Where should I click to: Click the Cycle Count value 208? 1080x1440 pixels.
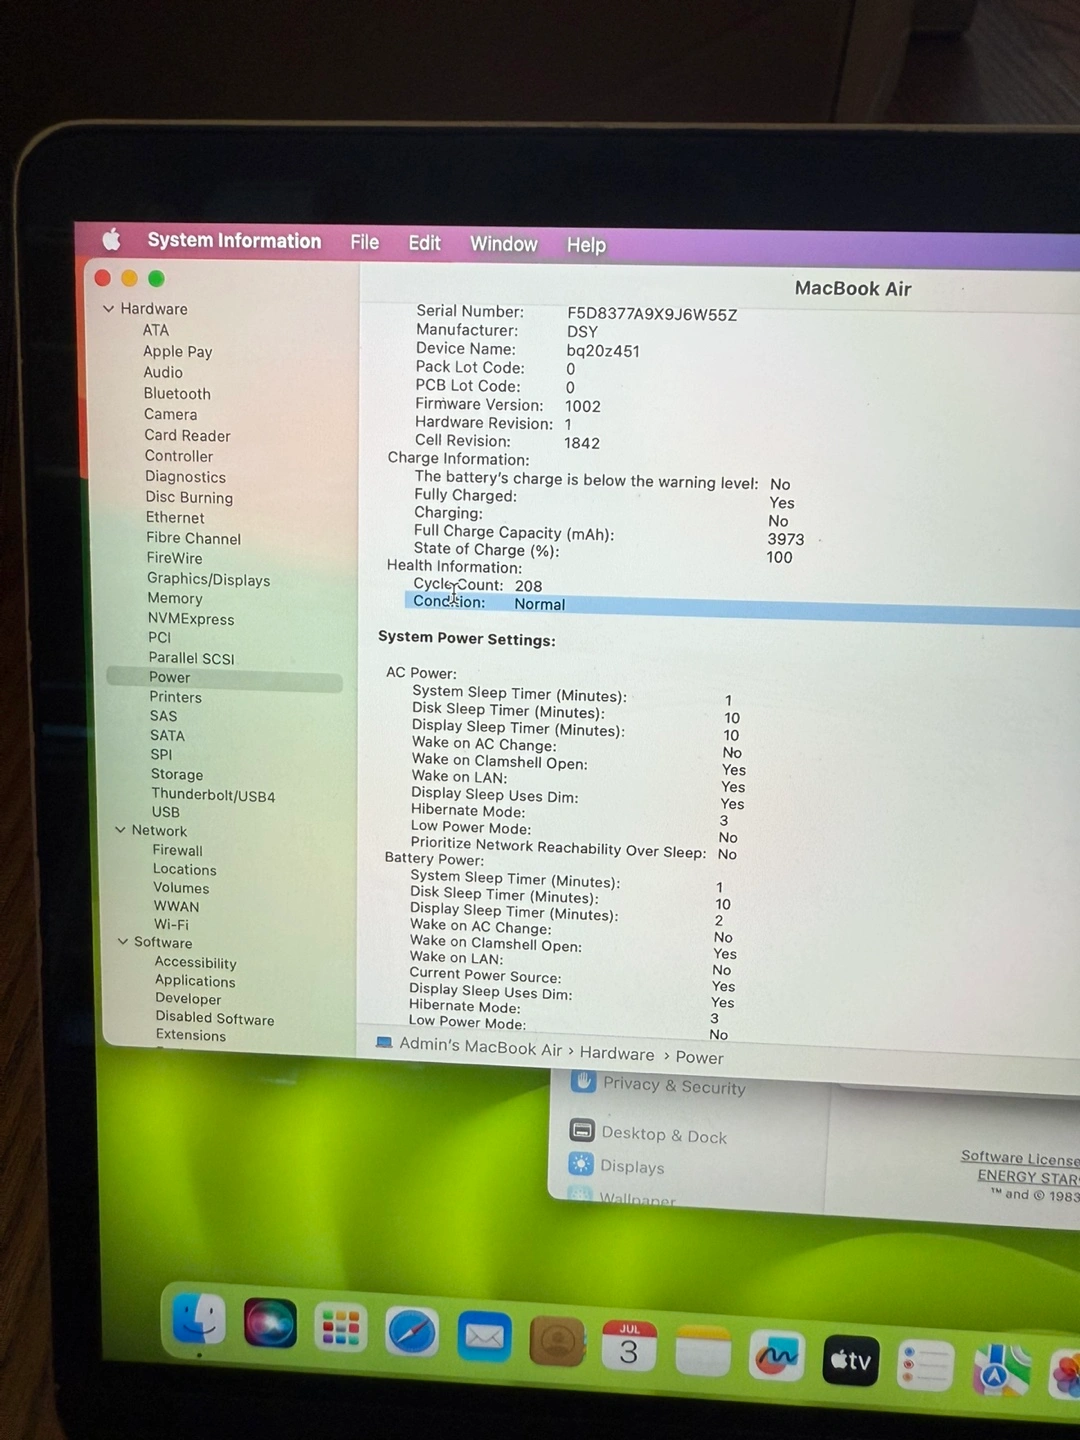(x=529, y=586)
